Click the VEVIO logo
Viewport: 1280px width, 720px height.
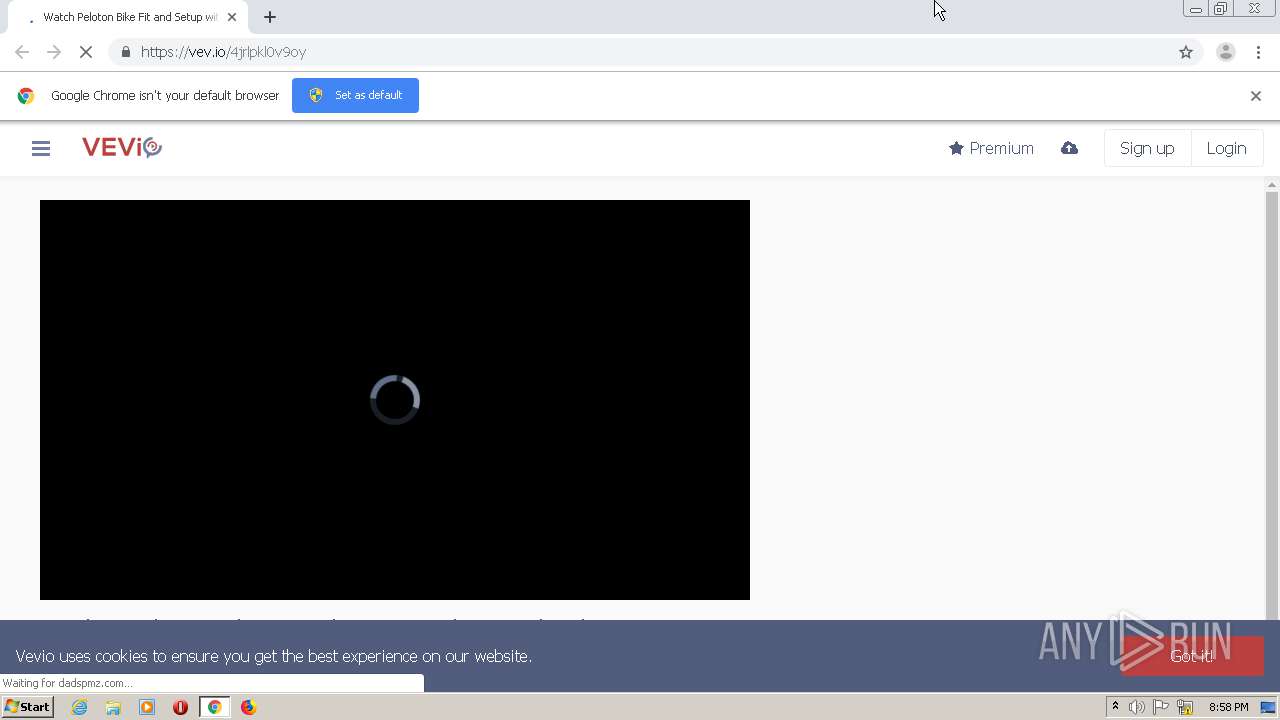tap(122, 148)
